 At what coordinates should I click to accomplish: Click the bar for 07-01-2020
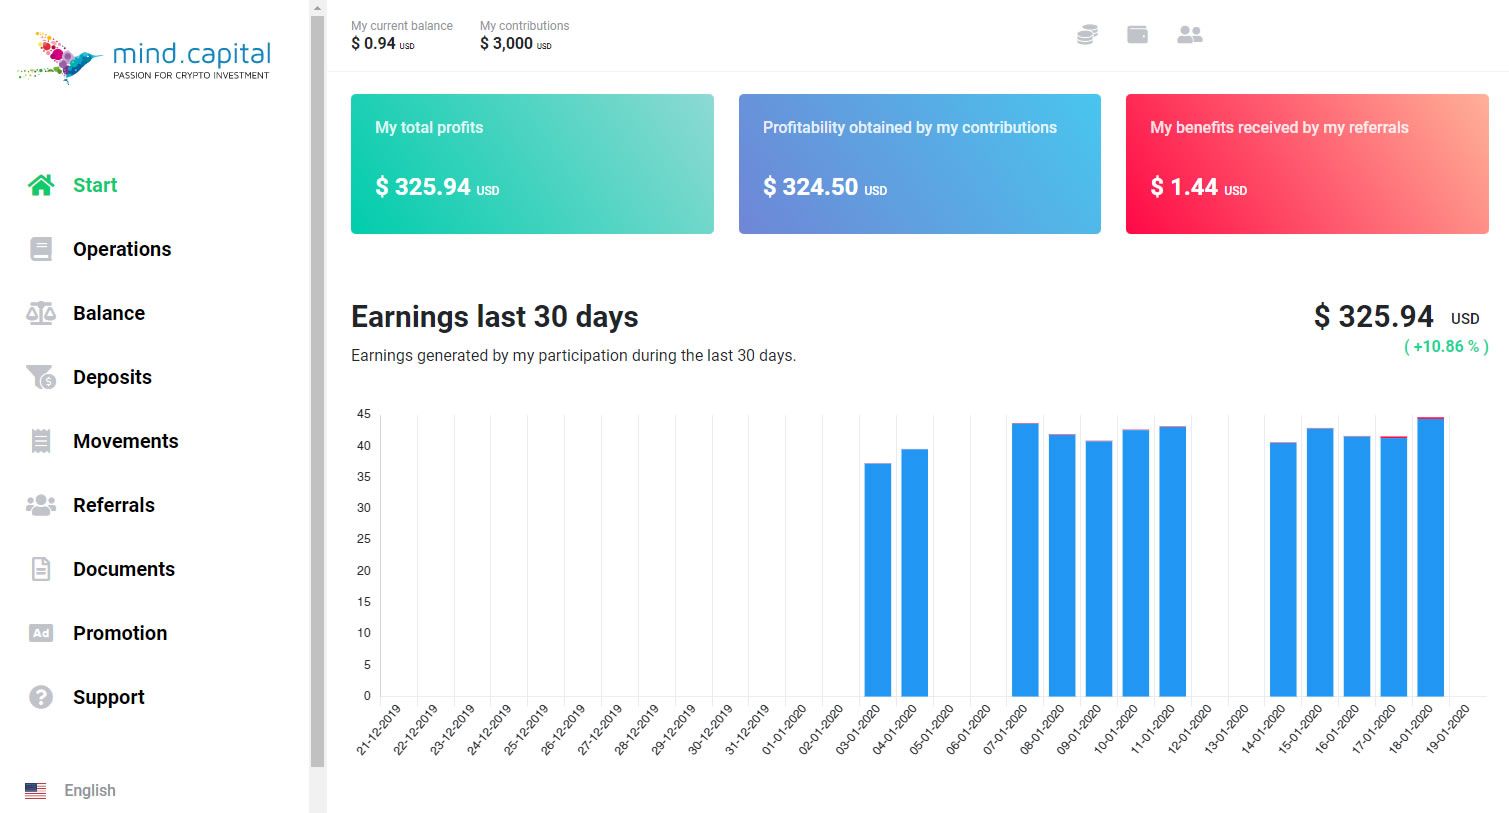[1025, 560]
